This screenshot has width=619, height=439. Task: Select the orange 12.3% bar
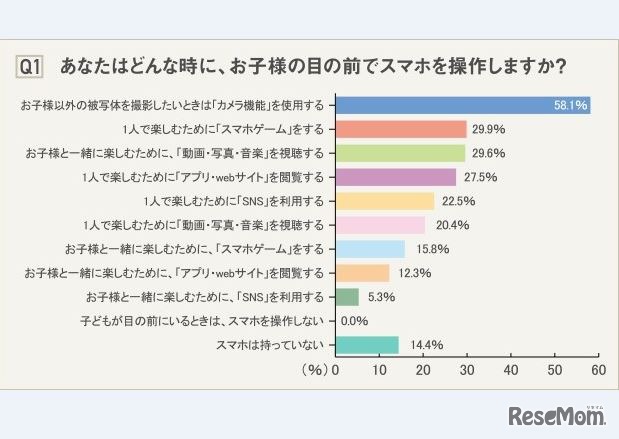click(362, 273)
